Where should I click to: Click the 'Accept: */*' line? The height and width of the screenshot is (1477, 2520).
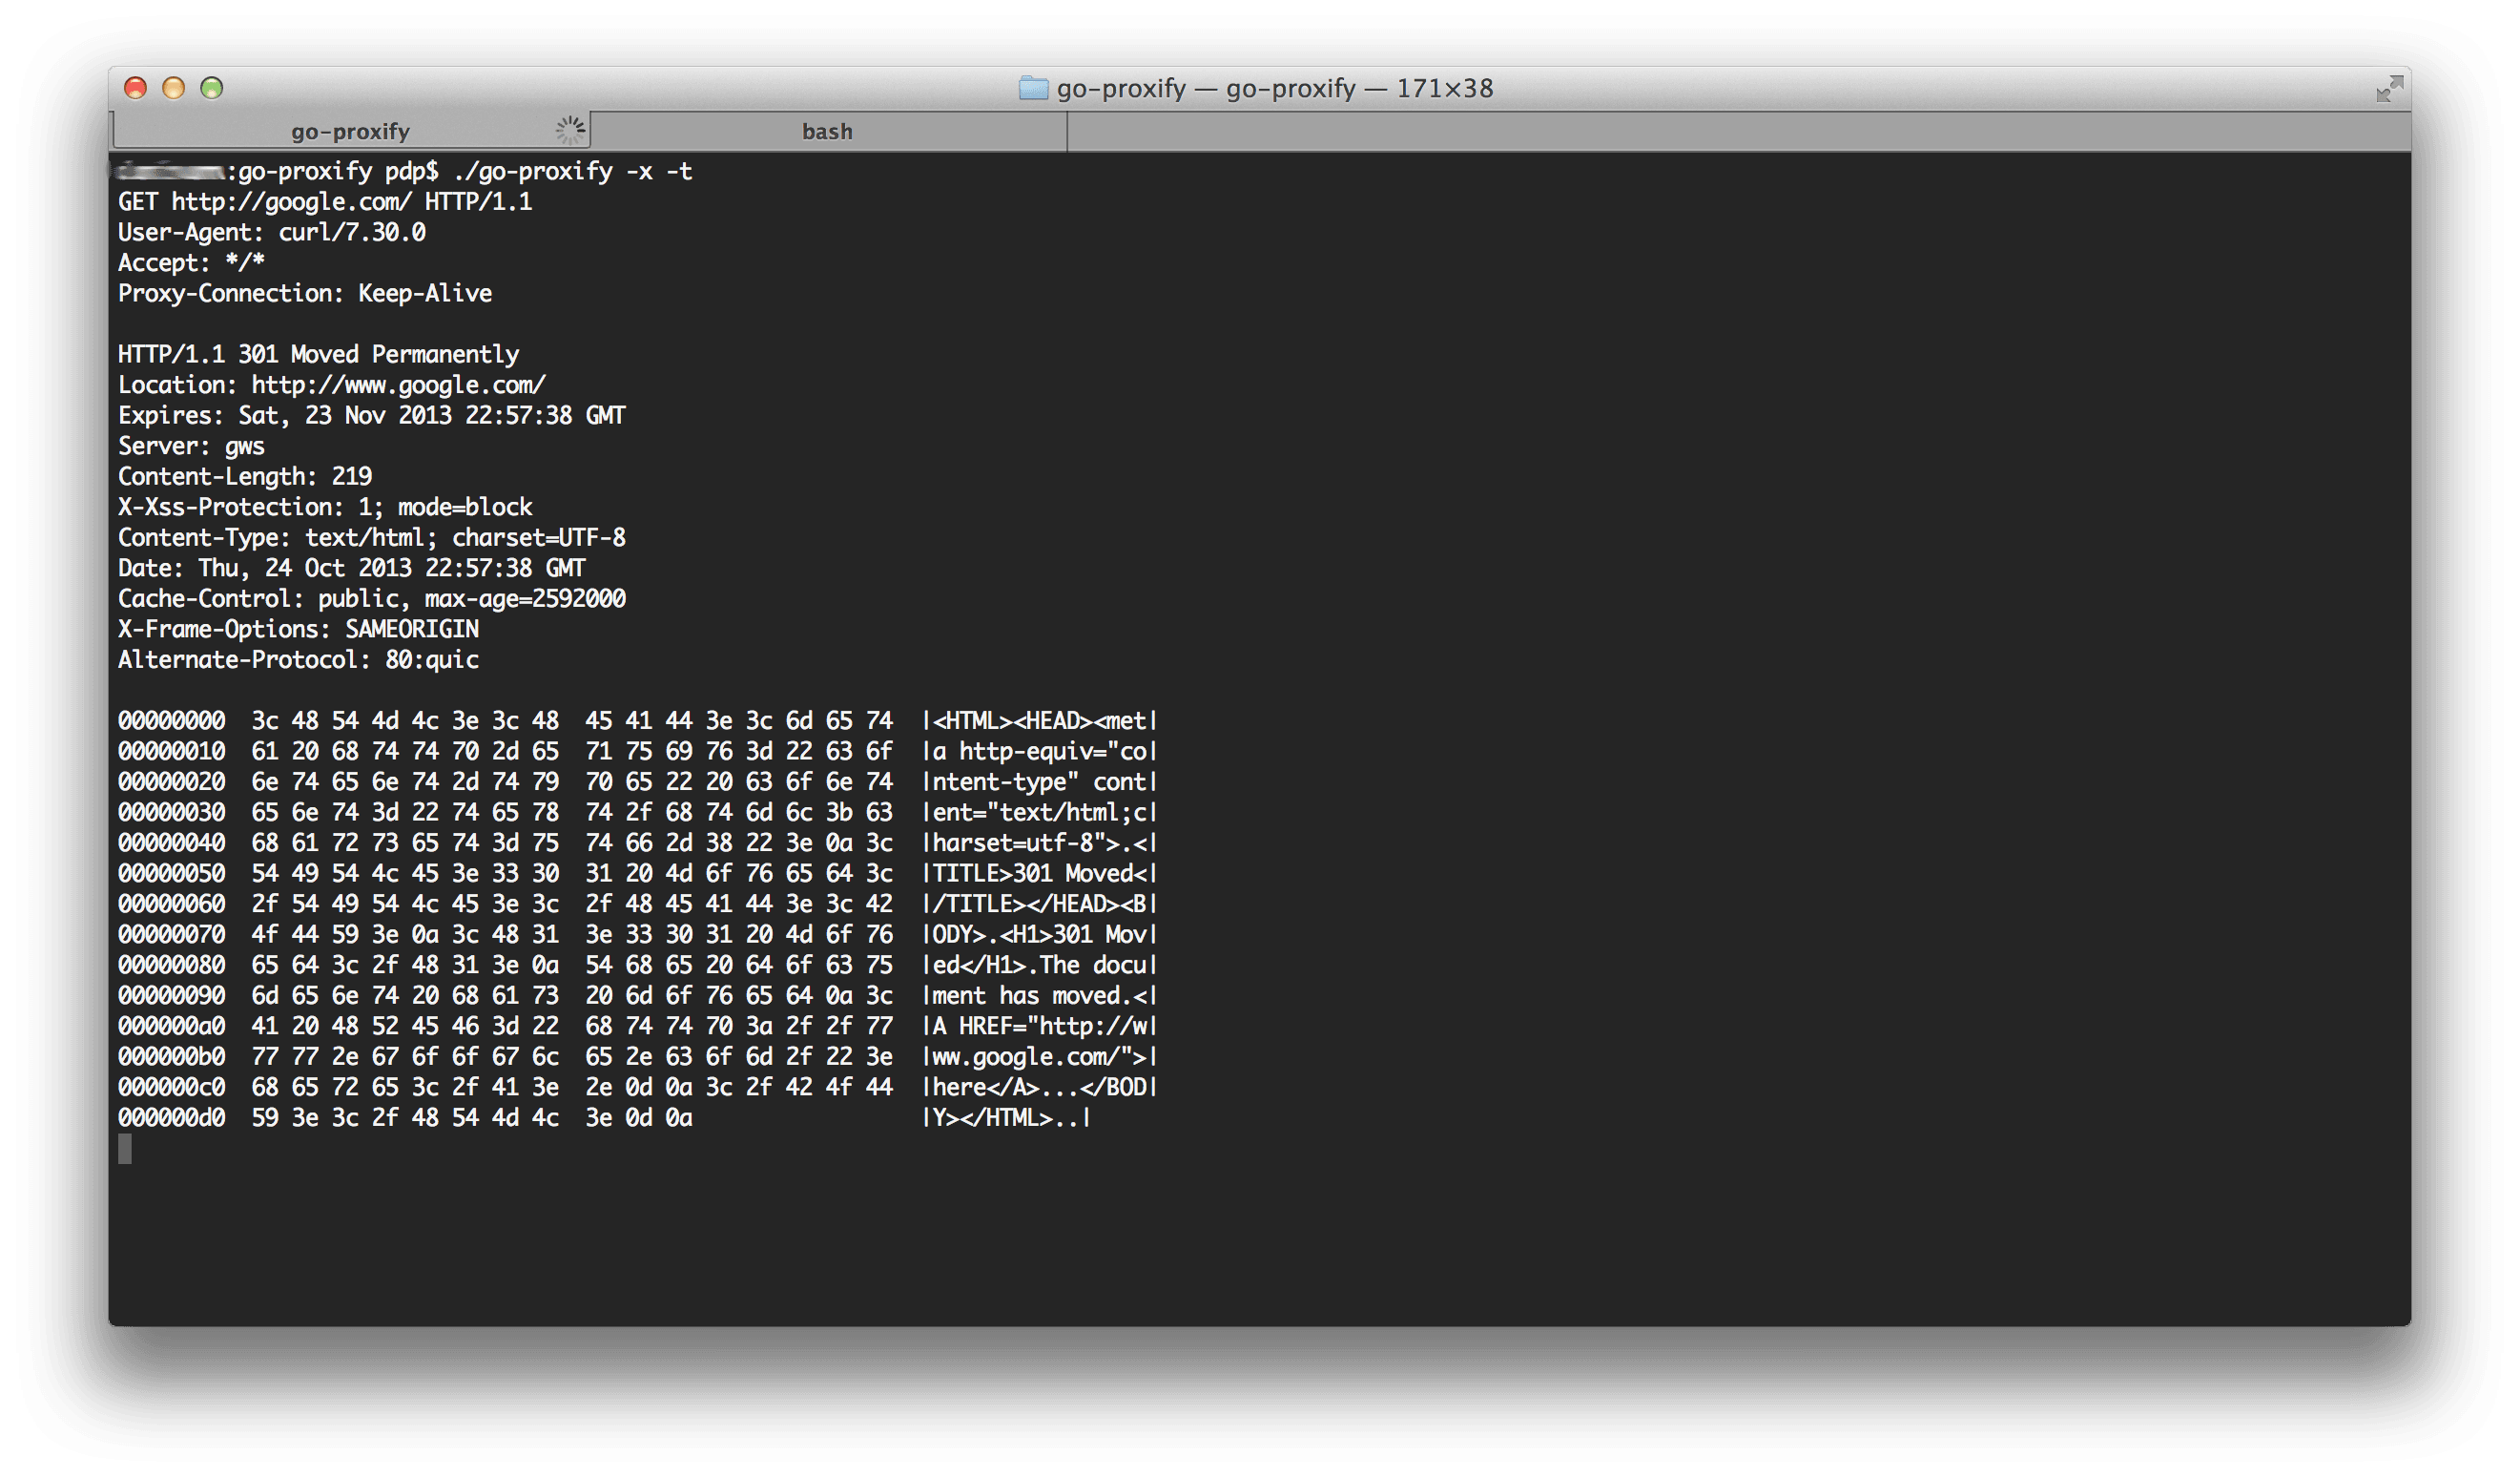point(191,263)
